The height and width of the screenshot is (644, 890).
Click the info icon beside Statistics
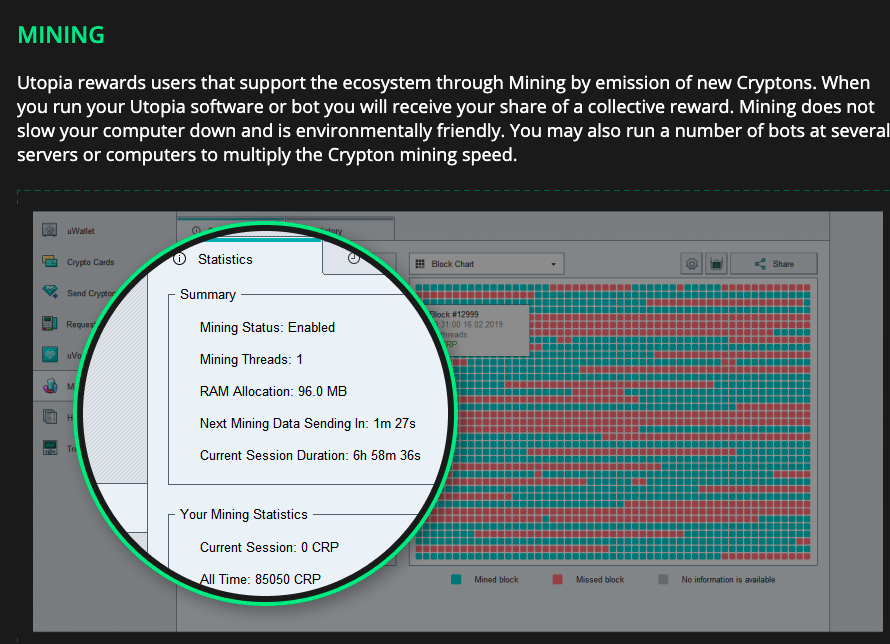click(179, 259)
